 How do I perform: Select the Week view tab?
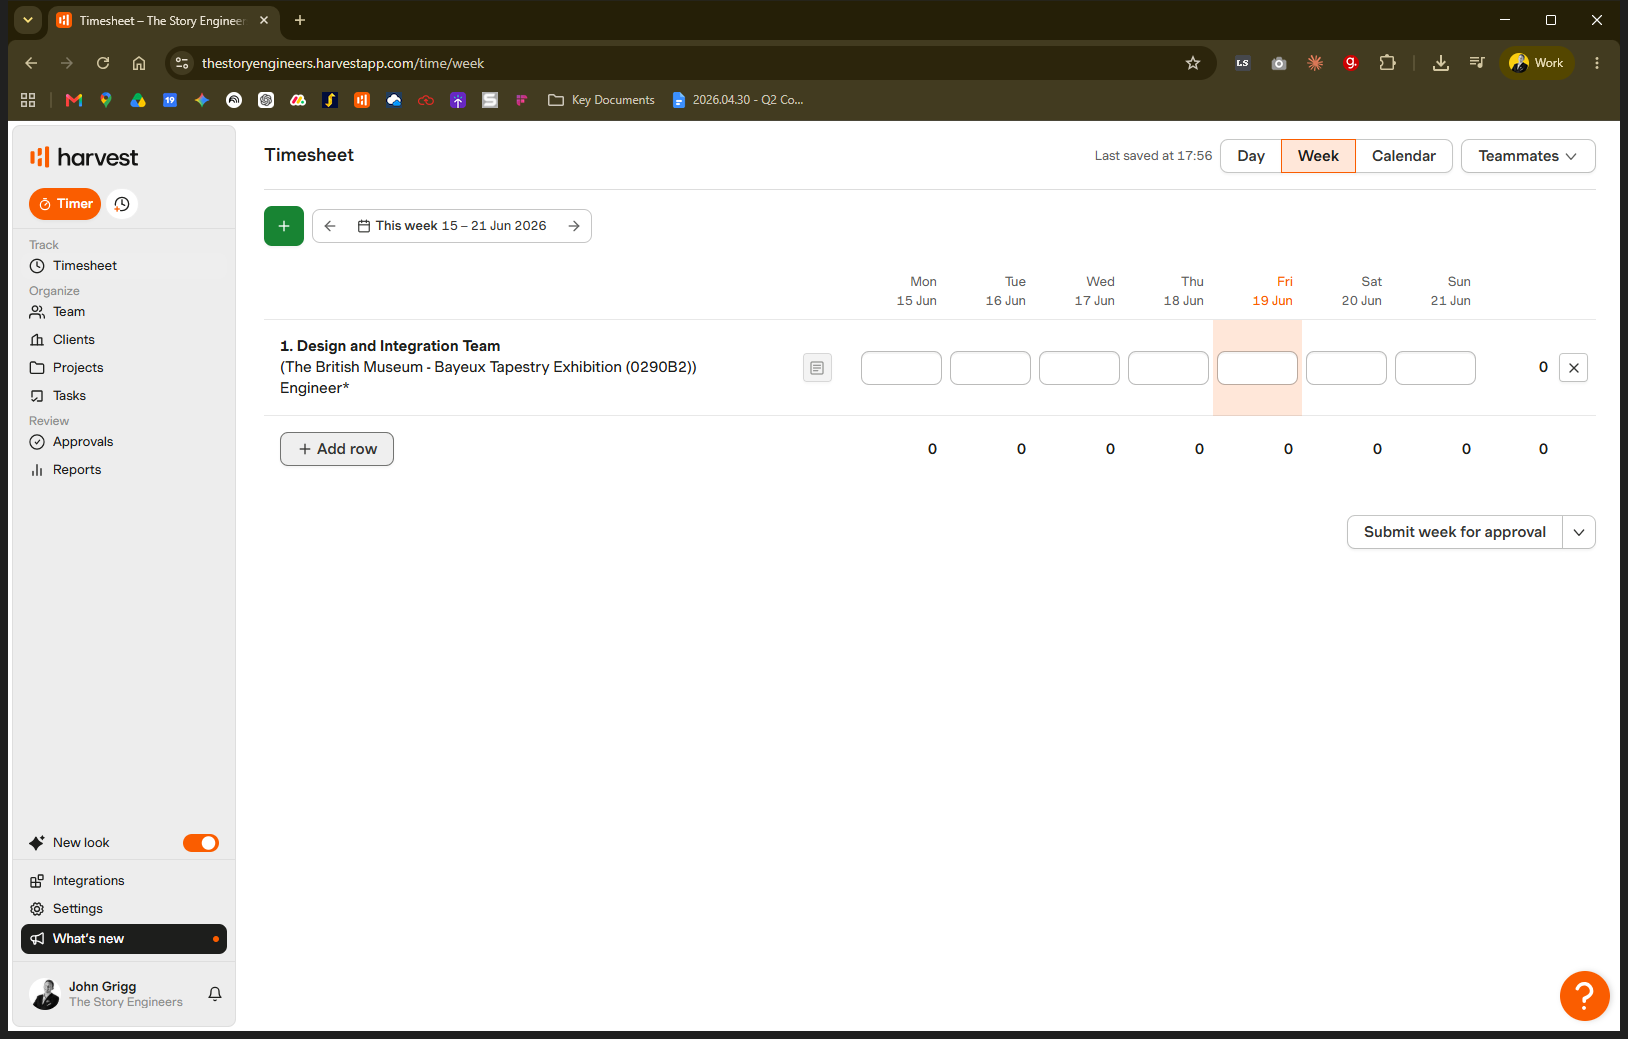coord(1318,156)
